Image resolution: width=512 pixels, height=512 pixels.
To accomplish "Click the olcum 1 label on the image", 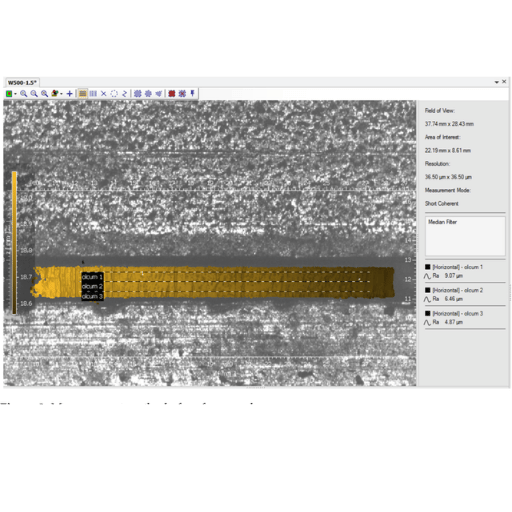I will point(92,277).
